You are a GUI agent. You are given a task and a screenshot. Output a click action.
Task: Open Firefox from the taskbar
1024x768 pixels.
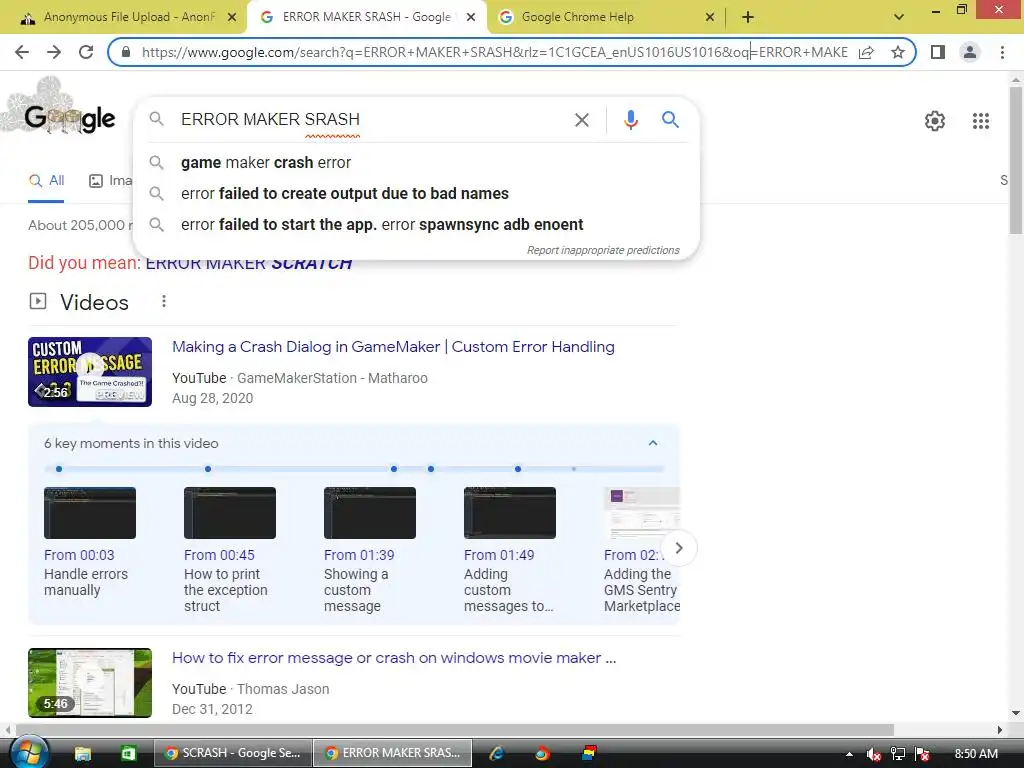click(542, 754)
